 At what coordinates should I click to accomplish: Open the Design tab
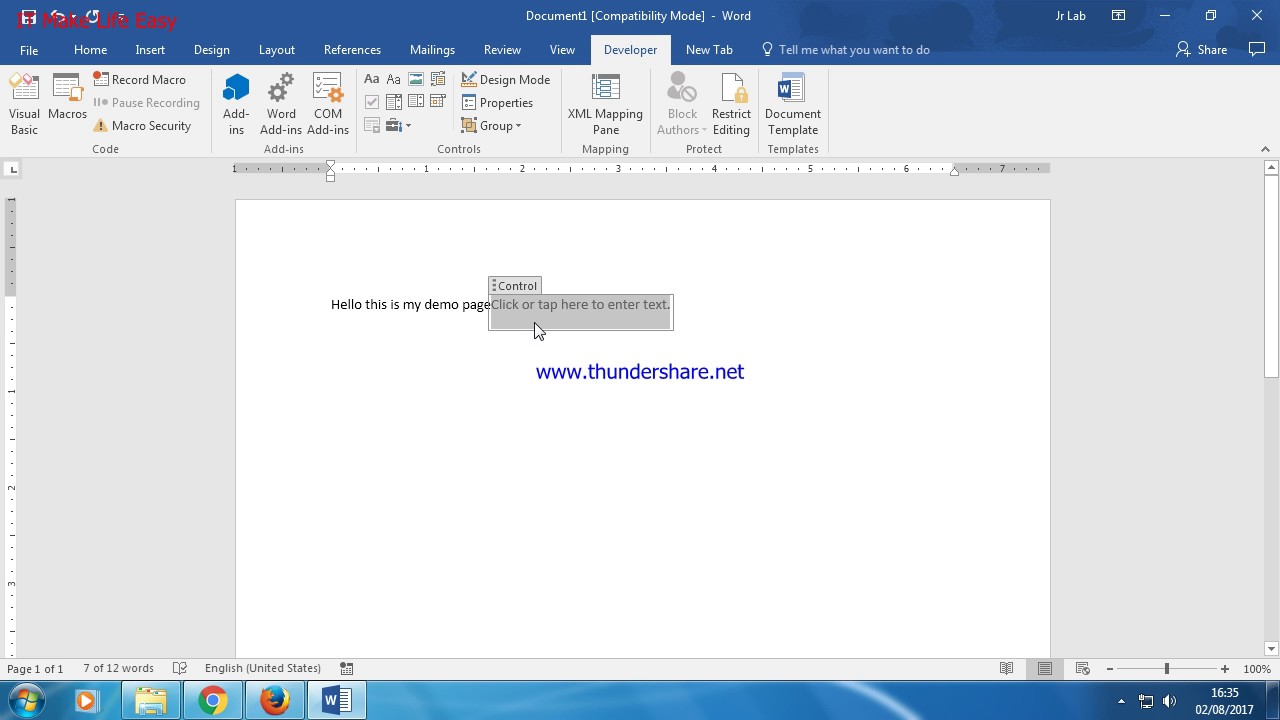pyautogui.click(x=212, y=50)
